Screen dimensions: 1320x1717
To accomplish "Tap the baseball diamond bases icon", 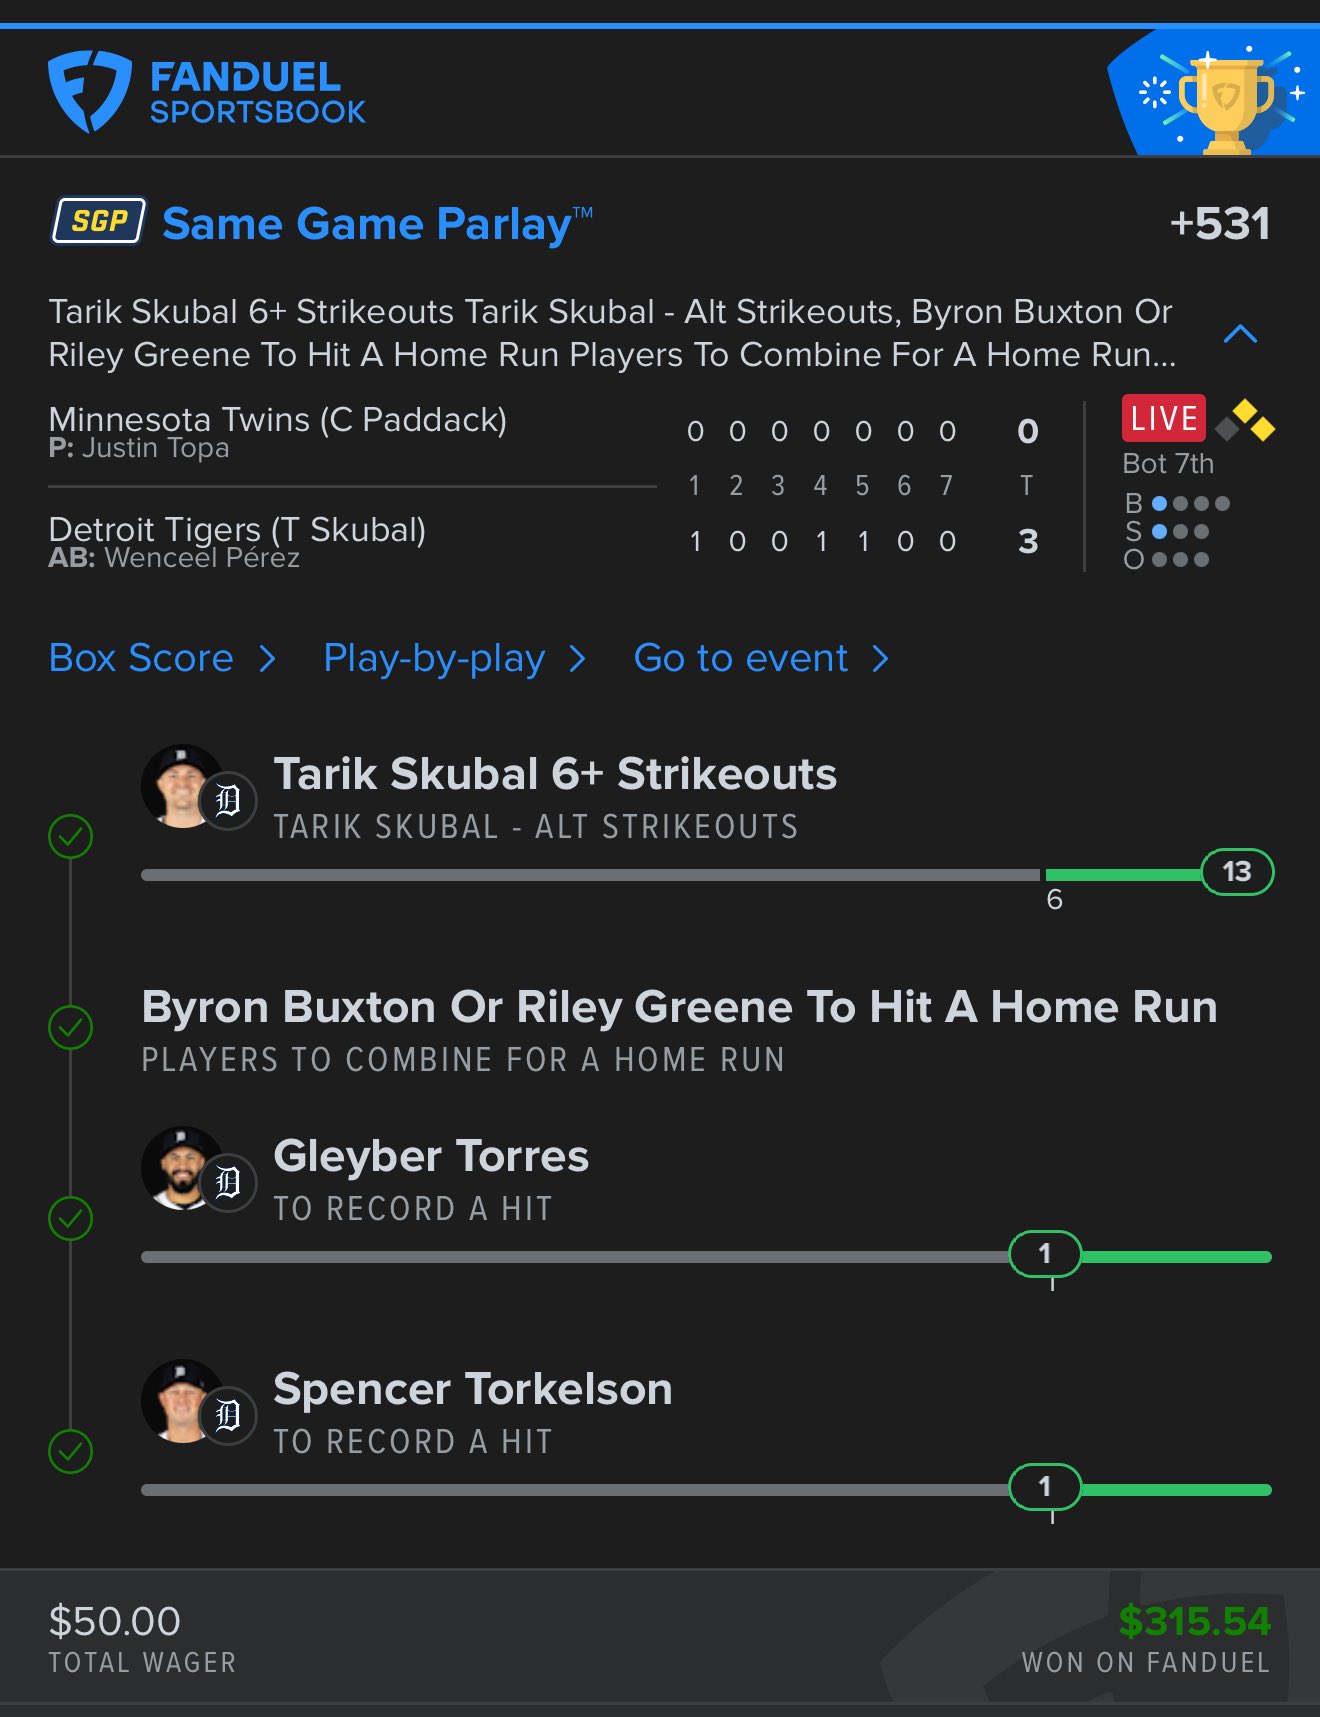I will click(1246, 421).
